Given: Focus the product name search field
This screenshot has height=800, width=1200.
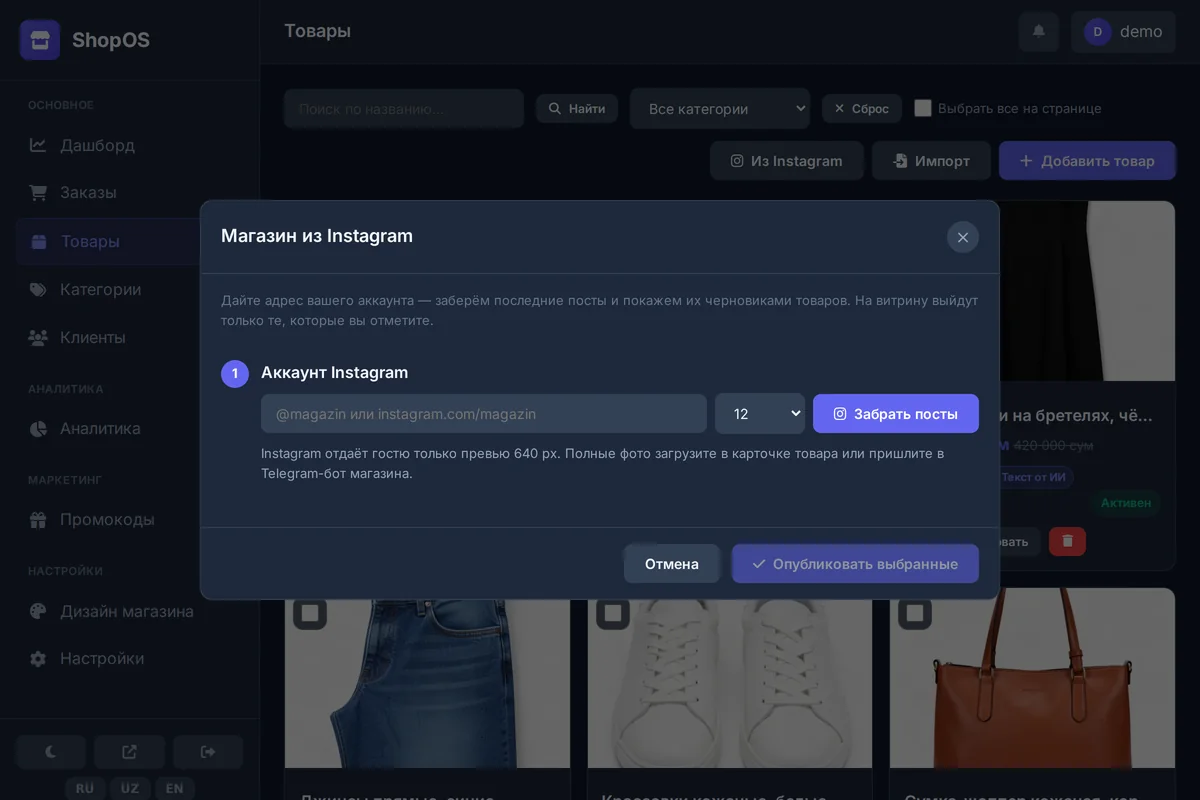Looking at the screenshot, I should click(x=404, y=109).
